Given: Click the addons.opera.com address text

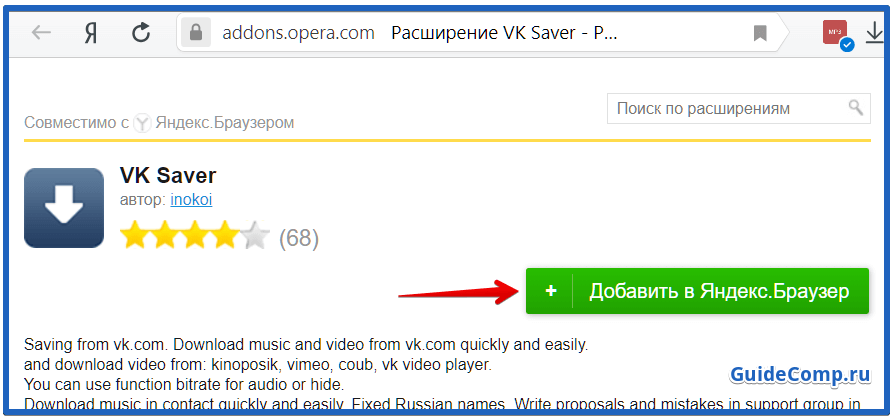Looking at the screenshot, I should 298,34.
